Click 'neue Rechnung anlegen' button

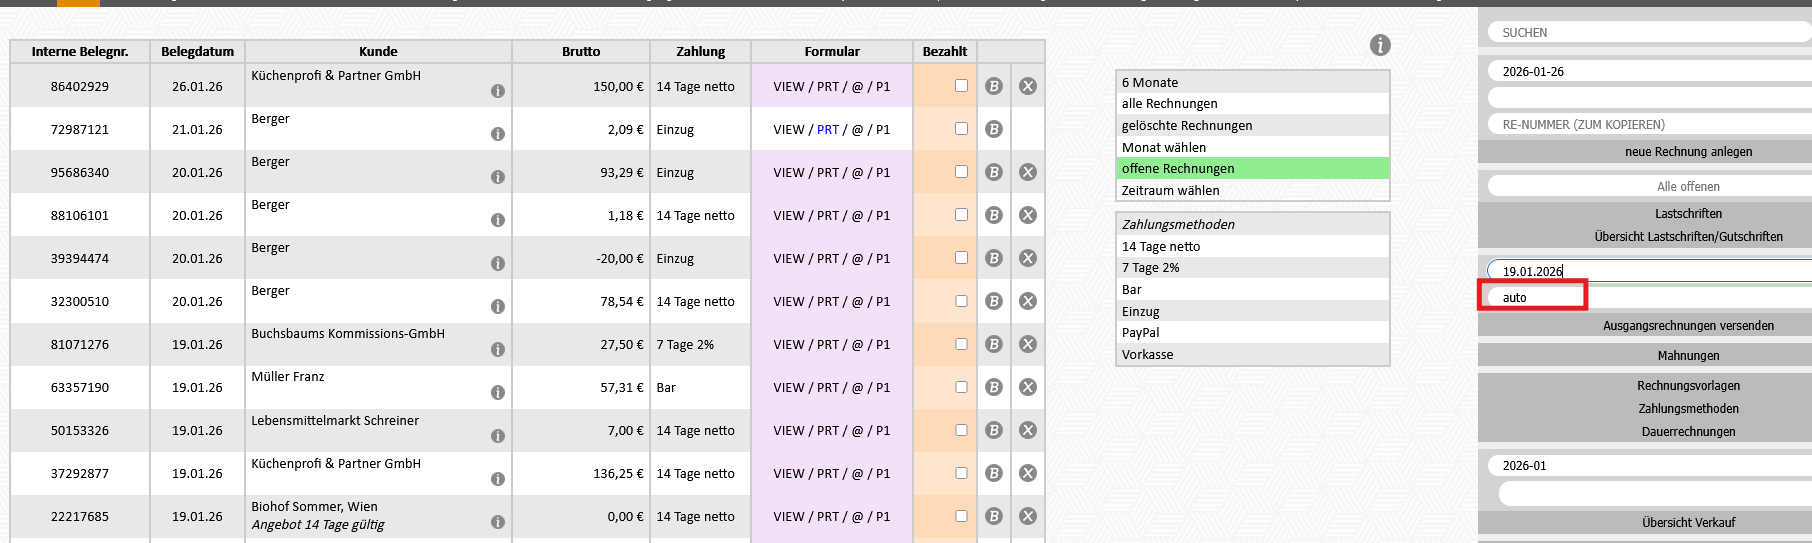point(1688,152)
